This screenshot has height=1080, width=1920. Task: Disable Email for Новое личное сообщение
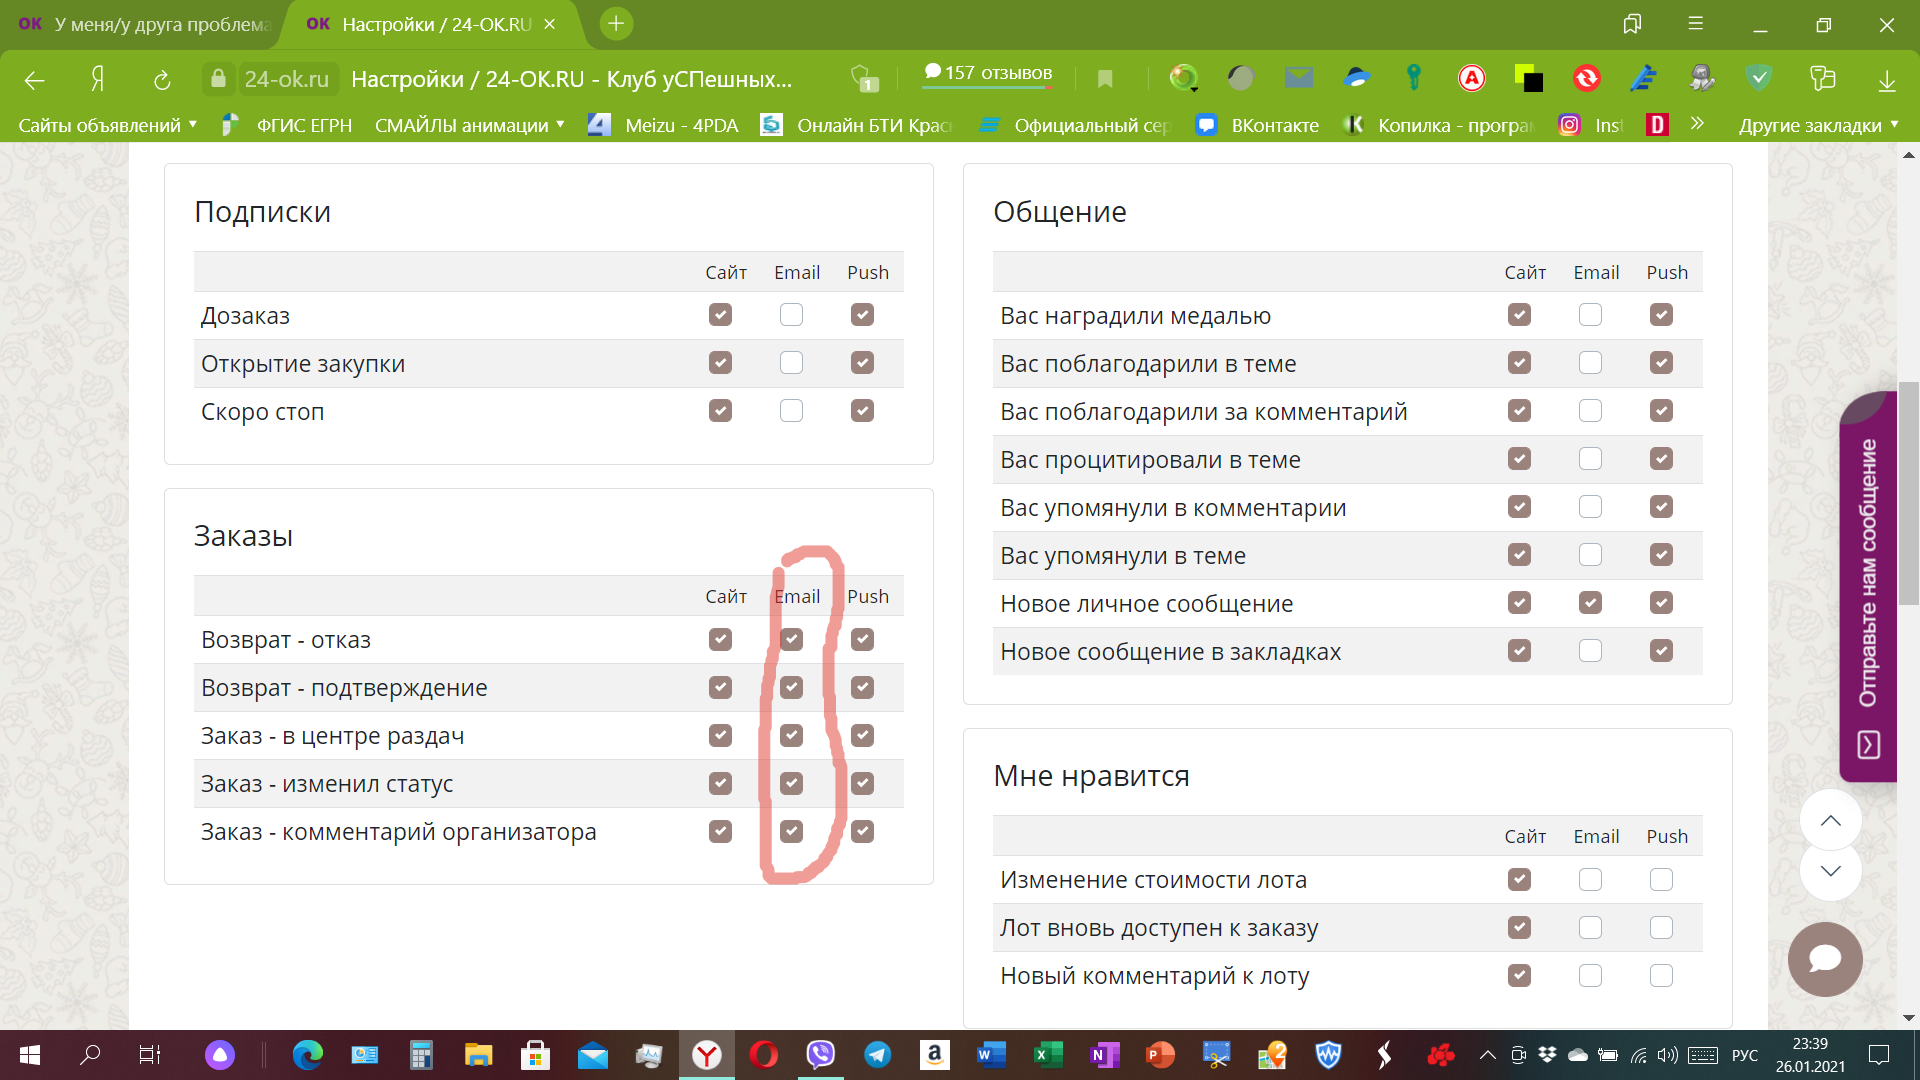point(1590,603)
